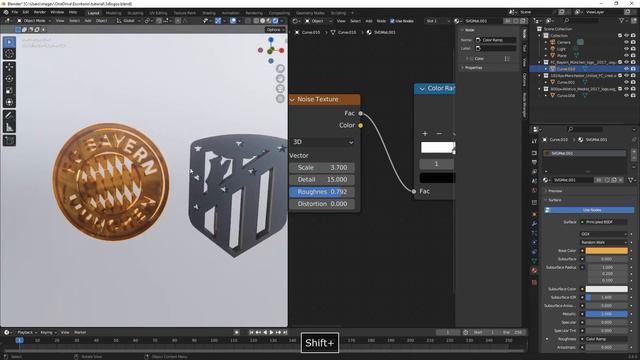
Task: Open the viewport Options dropdown
Action: tap(274, 29)
